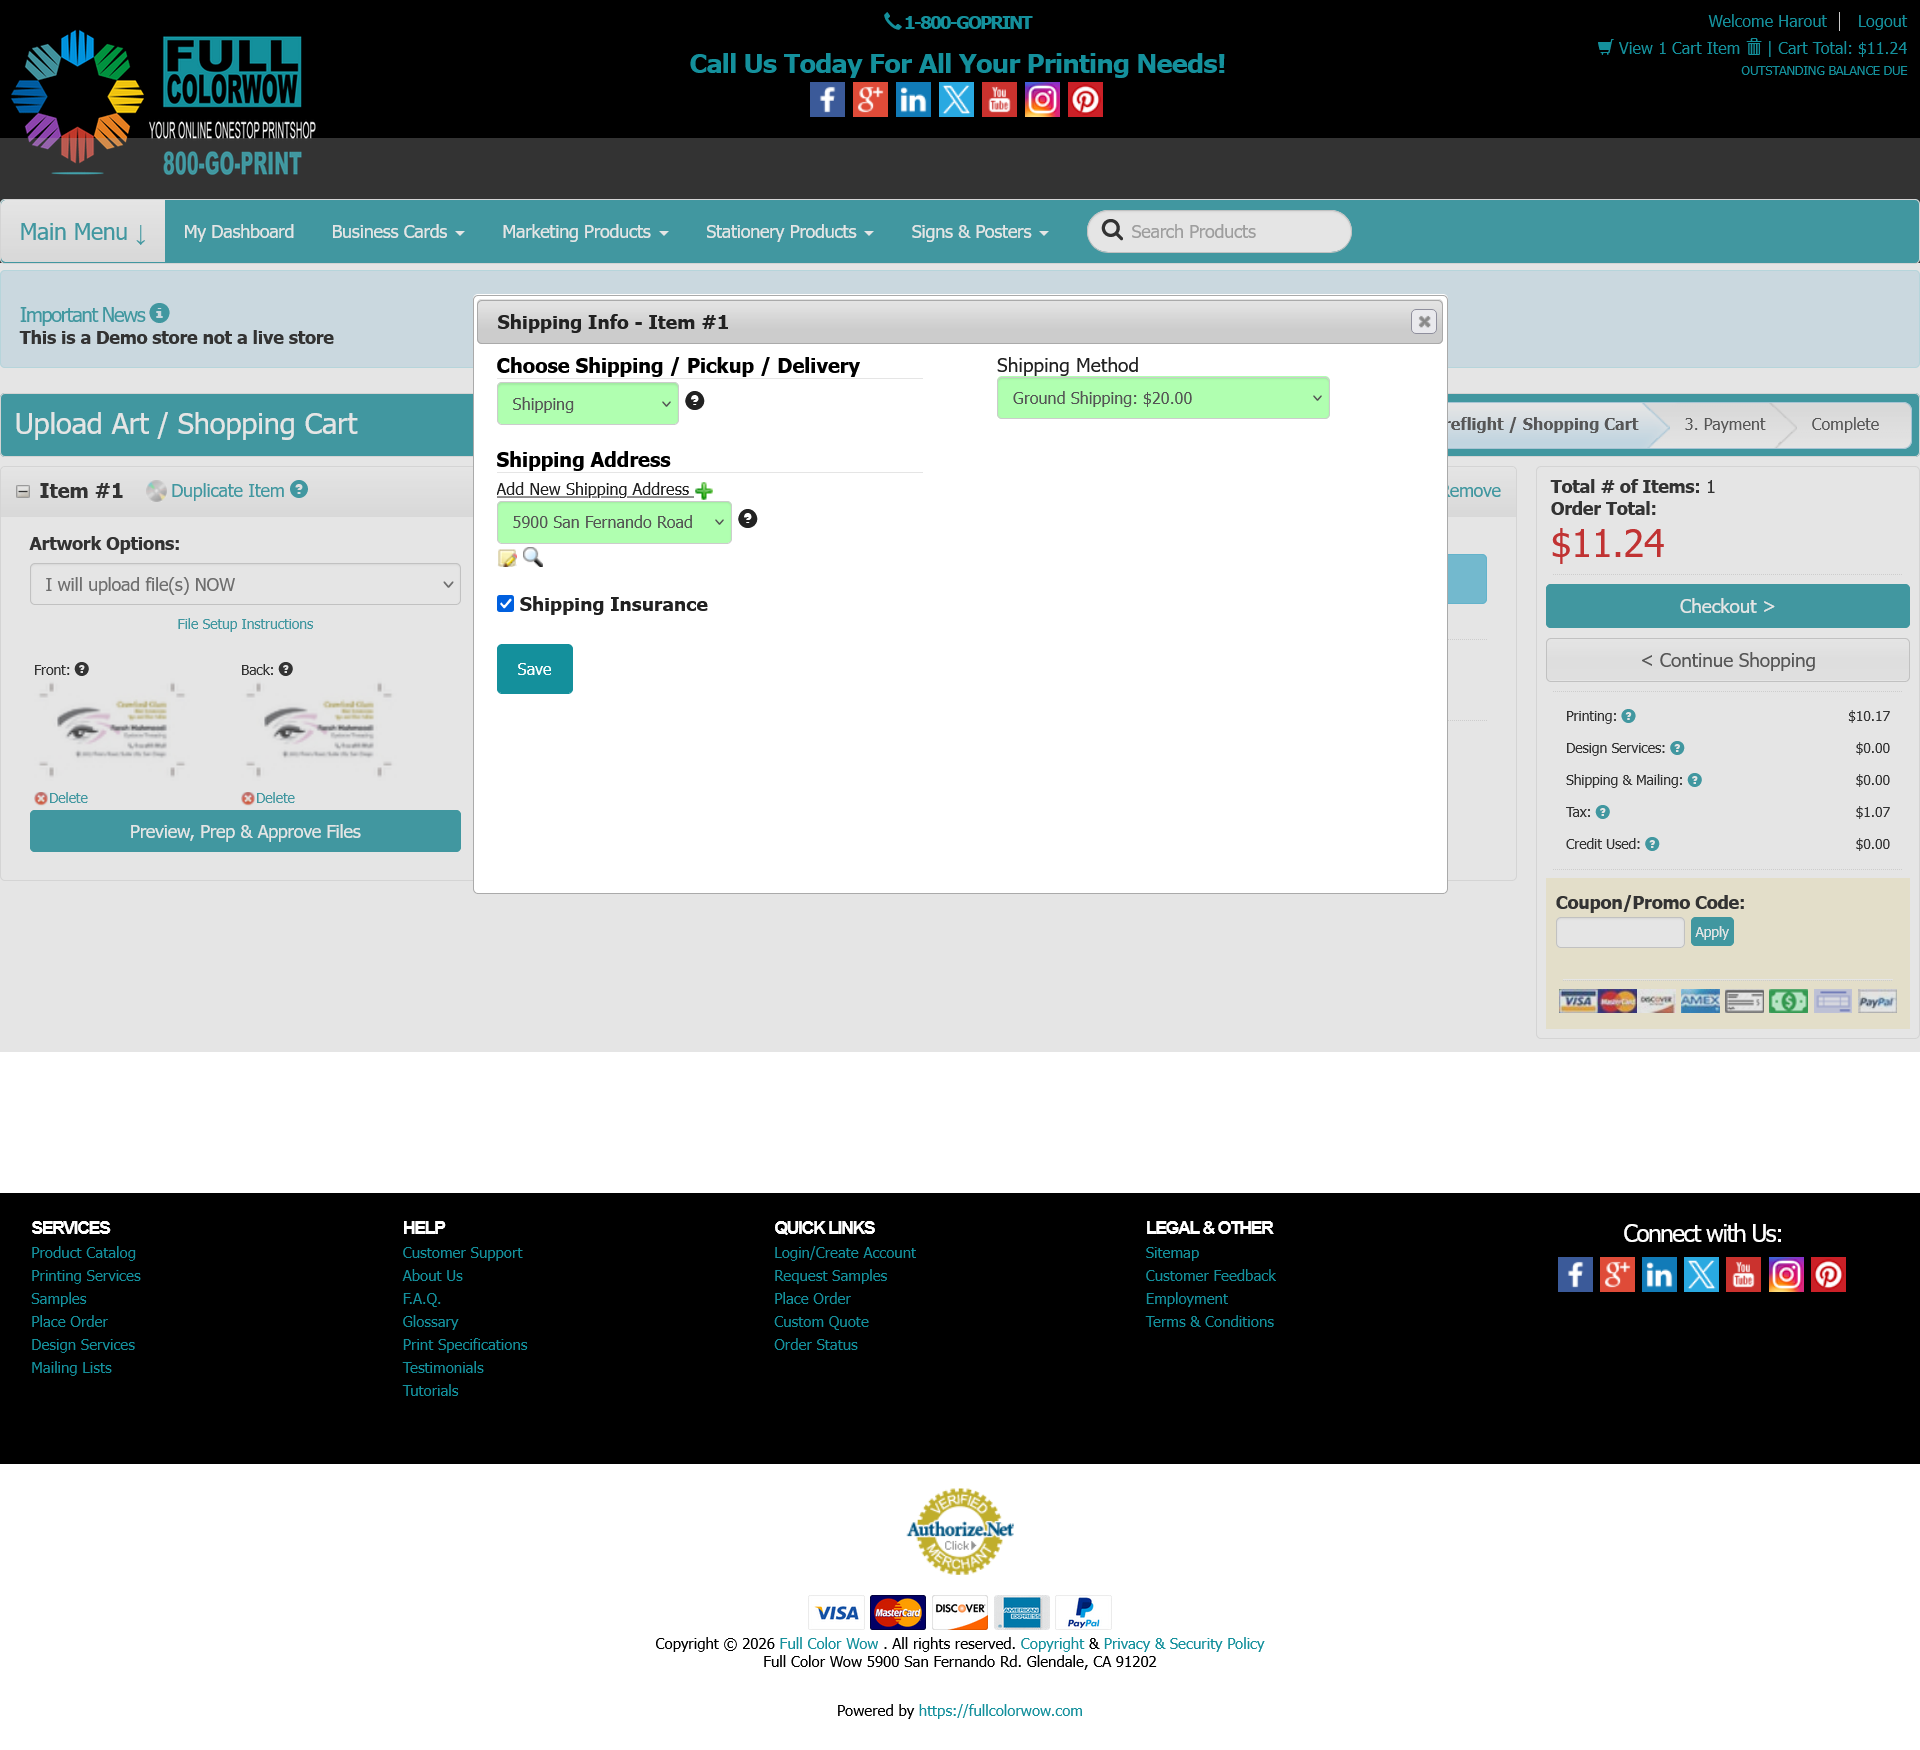Click Important News info icon
The width and height of the screenshot is (1920, 1750).
tap(160, 313)
